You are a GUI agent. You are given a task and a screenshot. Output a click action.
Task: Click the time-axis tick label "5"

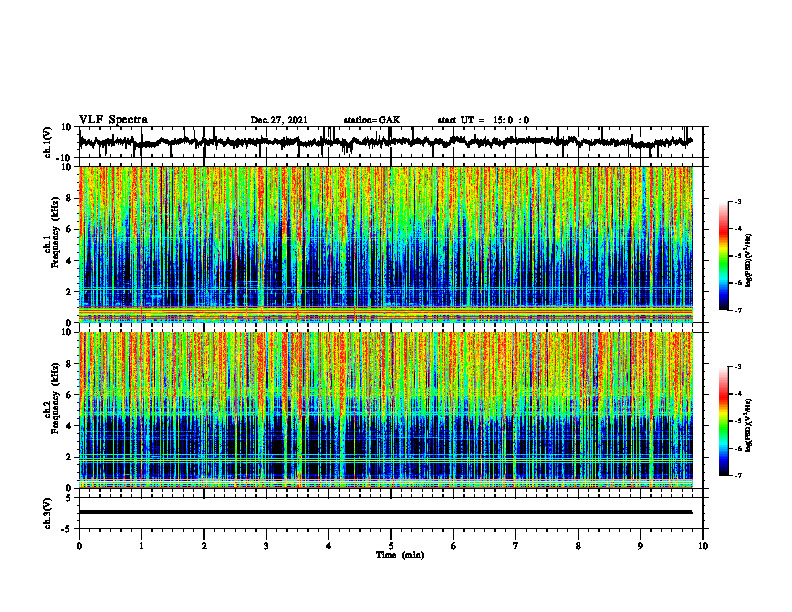391,546
